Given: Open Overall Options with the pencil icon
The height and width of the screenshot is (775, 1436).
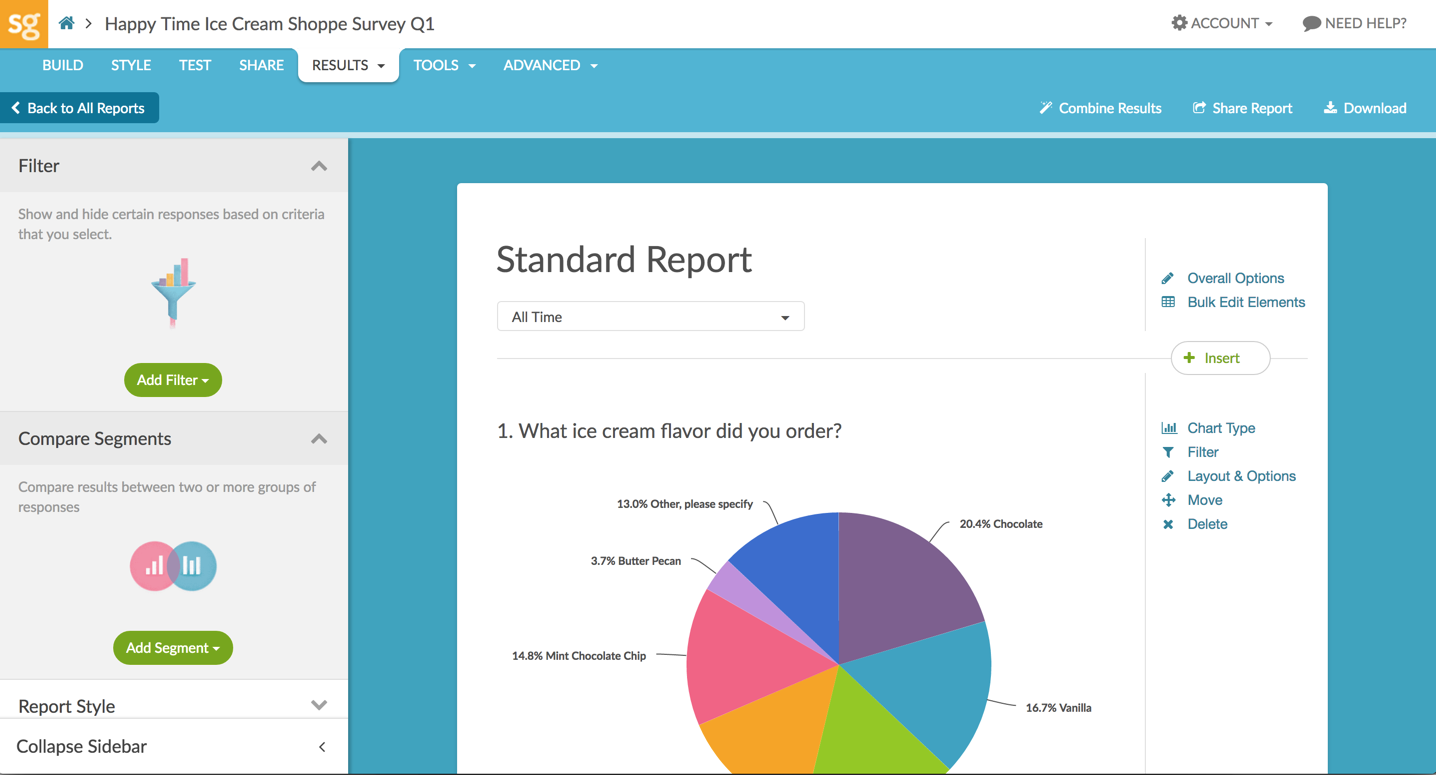Looking at the screenshot, I should (x=1168, y=278).
